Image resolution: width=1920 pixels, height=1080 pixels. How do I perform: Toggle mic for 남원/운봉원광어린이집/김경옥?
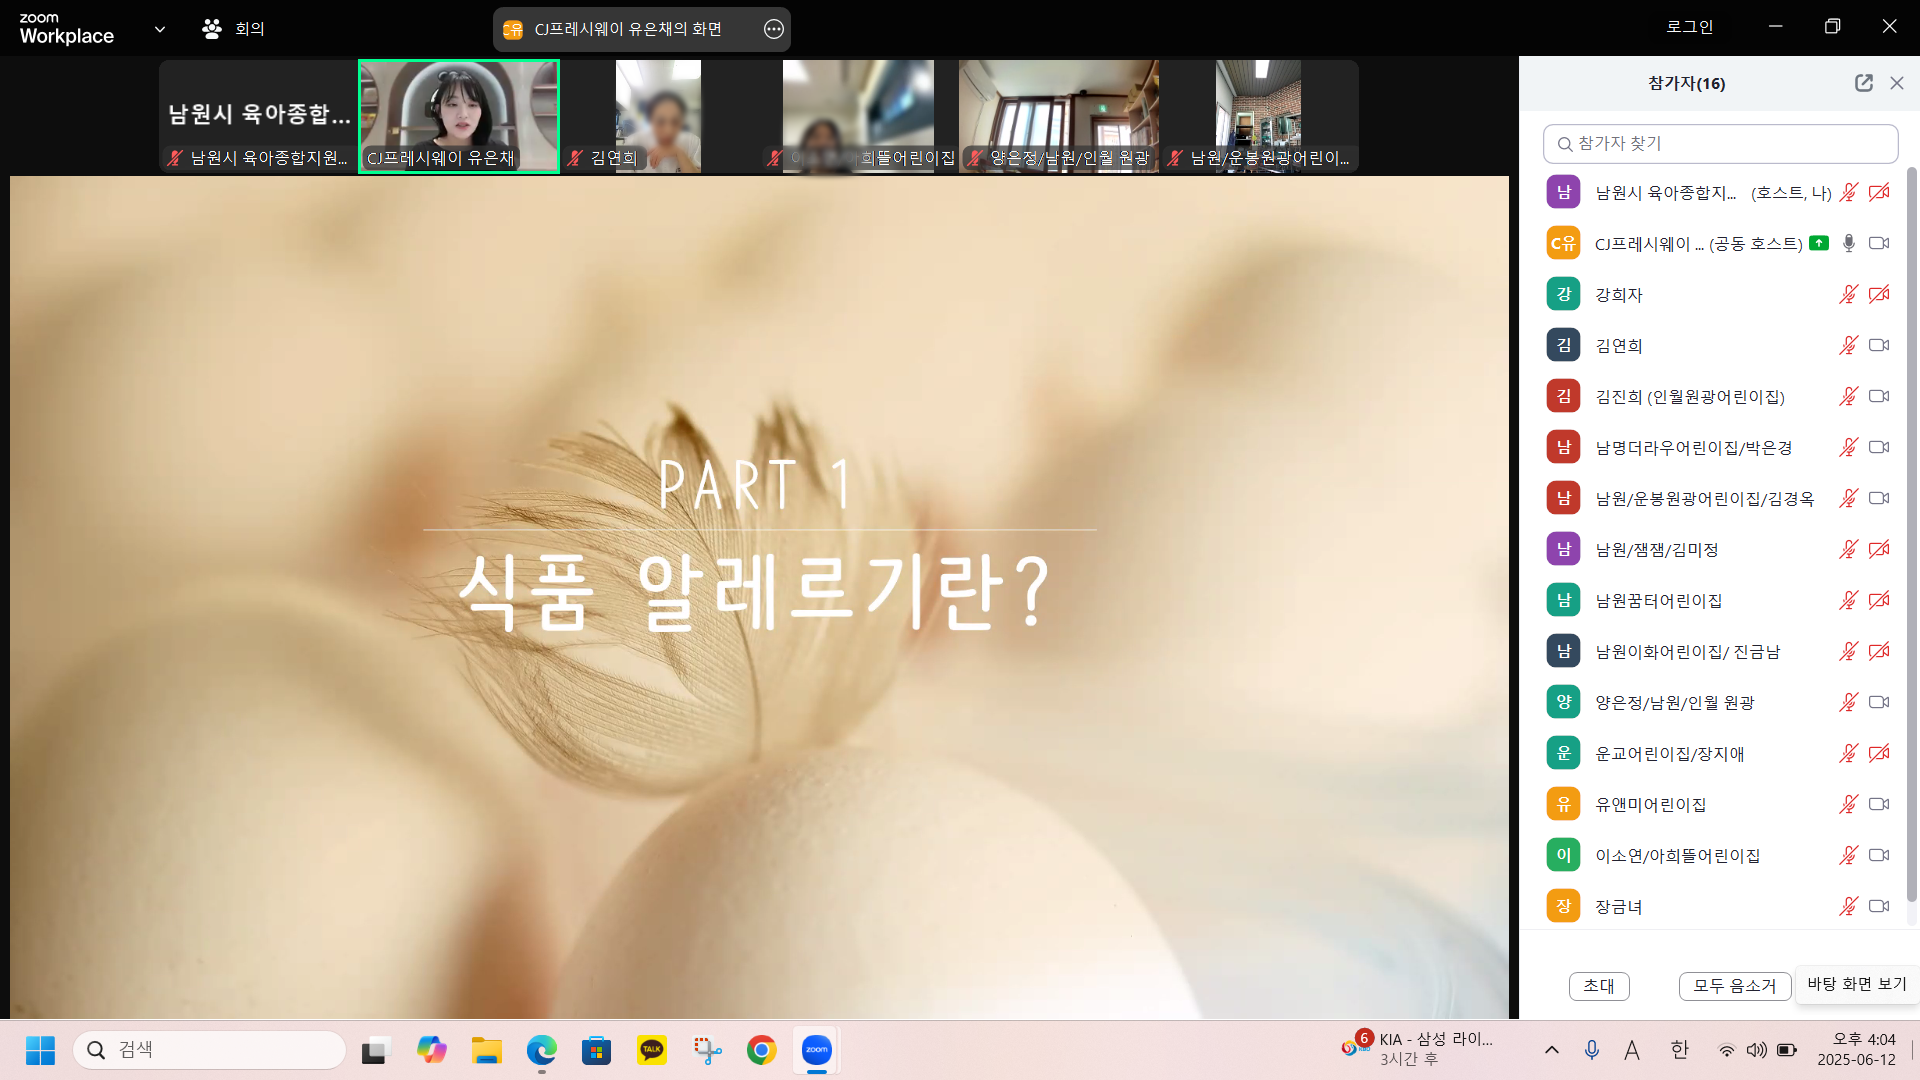pos(1848,499)
